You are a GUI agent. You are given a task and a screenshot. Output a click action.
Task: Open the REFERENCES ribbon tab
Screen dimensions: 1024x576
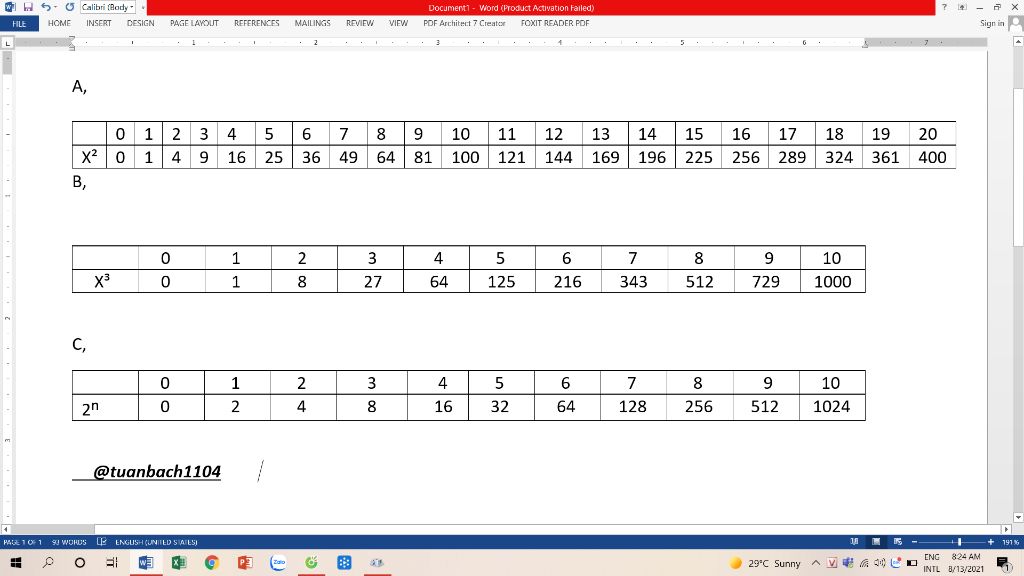coord(257,24)
